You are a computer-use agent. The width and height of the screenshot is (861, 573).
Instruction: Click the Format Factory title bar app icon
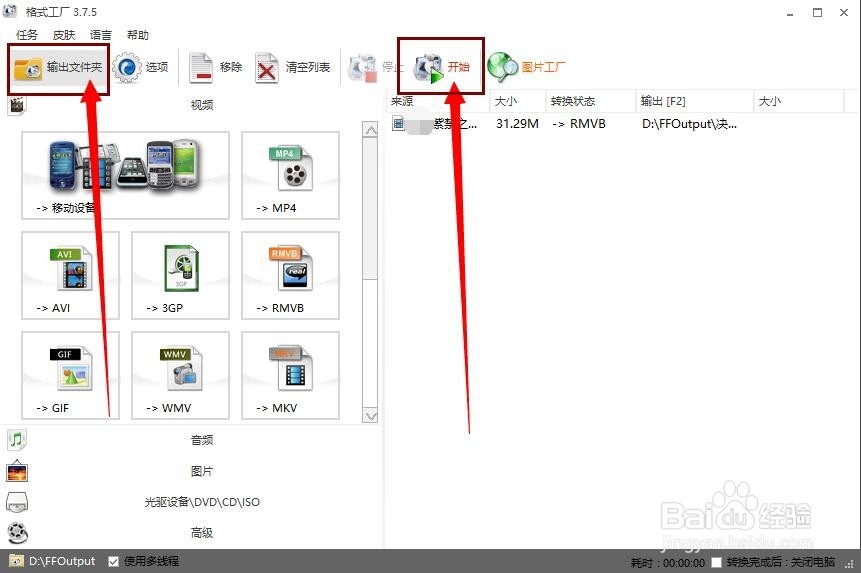(10, 11)
